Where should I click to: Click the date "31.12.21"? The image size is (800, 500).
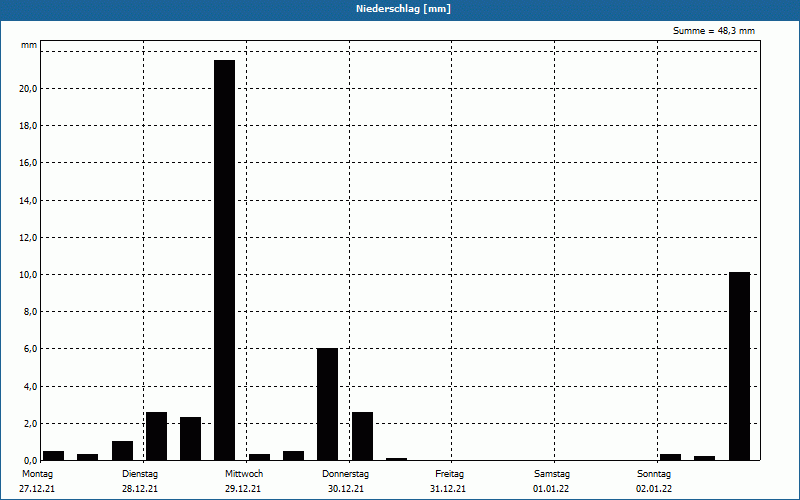[448, 489]
